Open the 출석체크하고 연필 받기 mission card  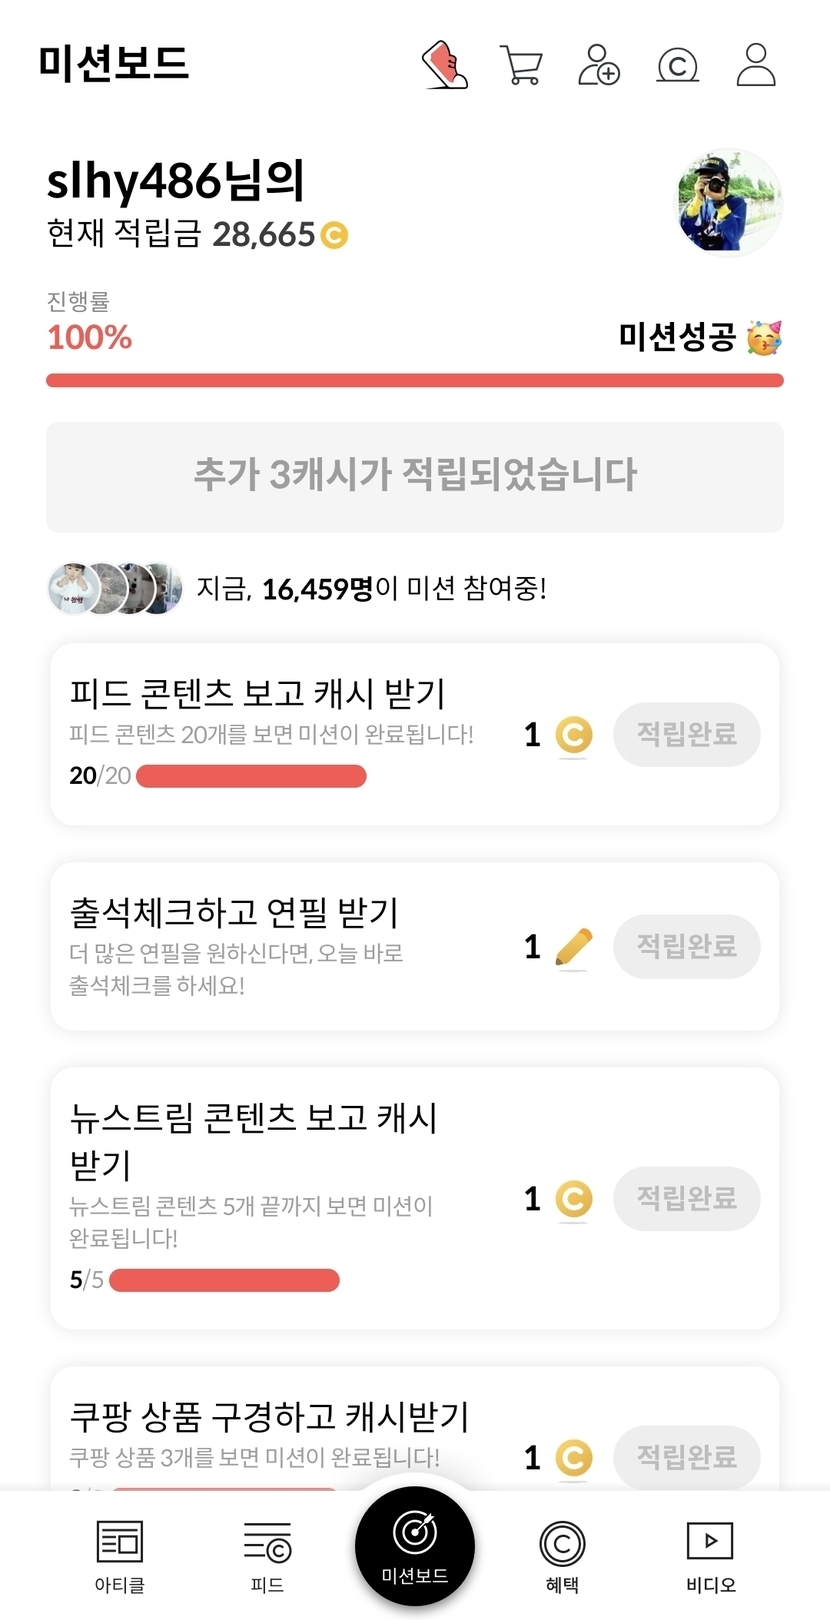(280, 946)
